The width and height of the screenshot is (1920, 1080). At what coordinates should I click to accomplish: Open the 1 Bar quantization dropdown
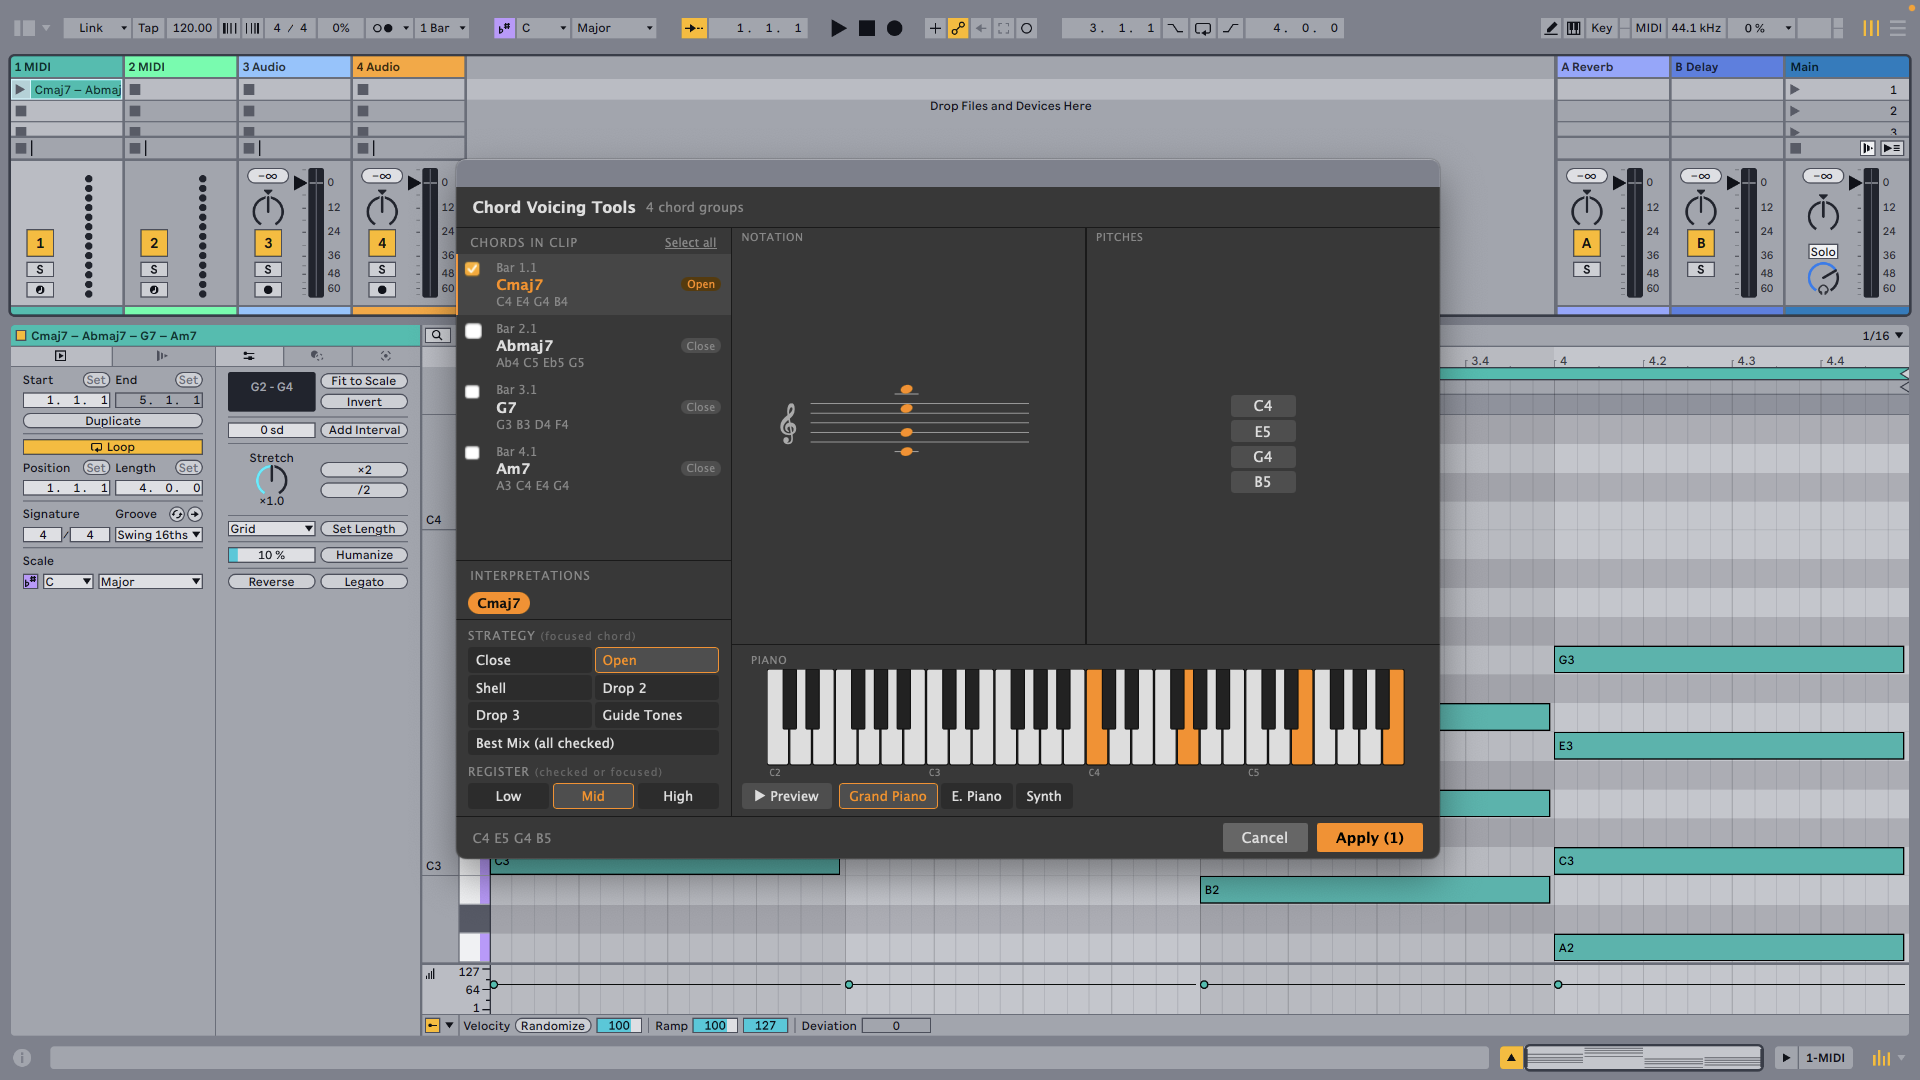(x=442, y=28)
